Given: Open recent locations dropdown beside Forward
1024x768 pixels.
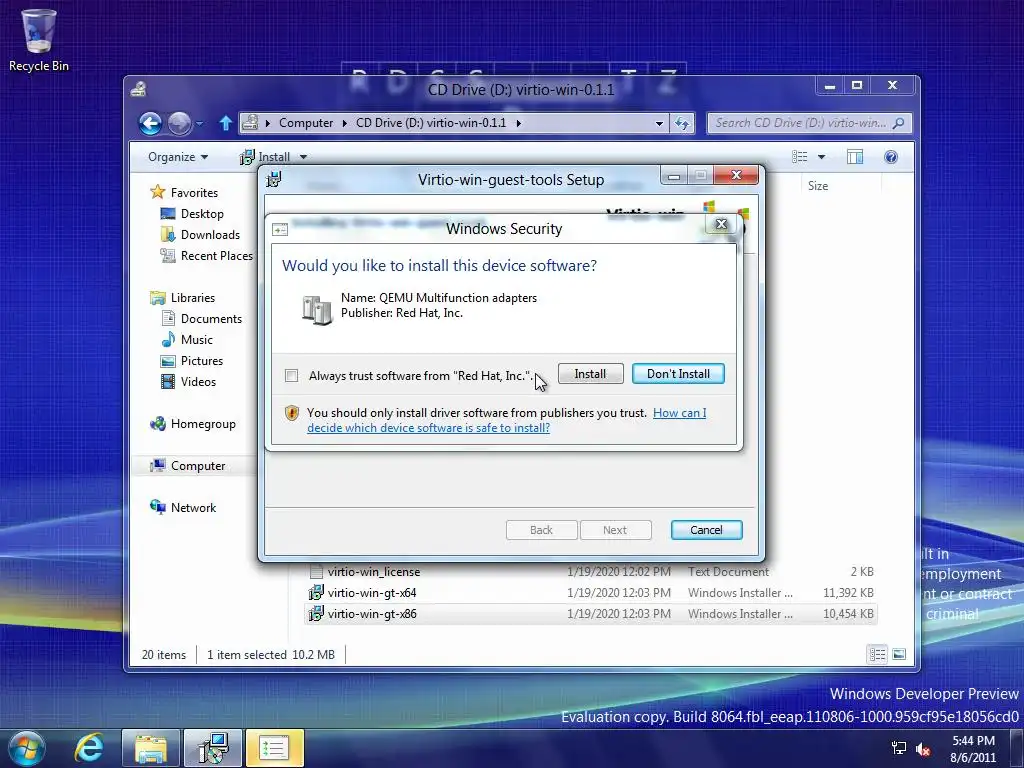Looking at the screenshot, I should [x=200, y=123].
